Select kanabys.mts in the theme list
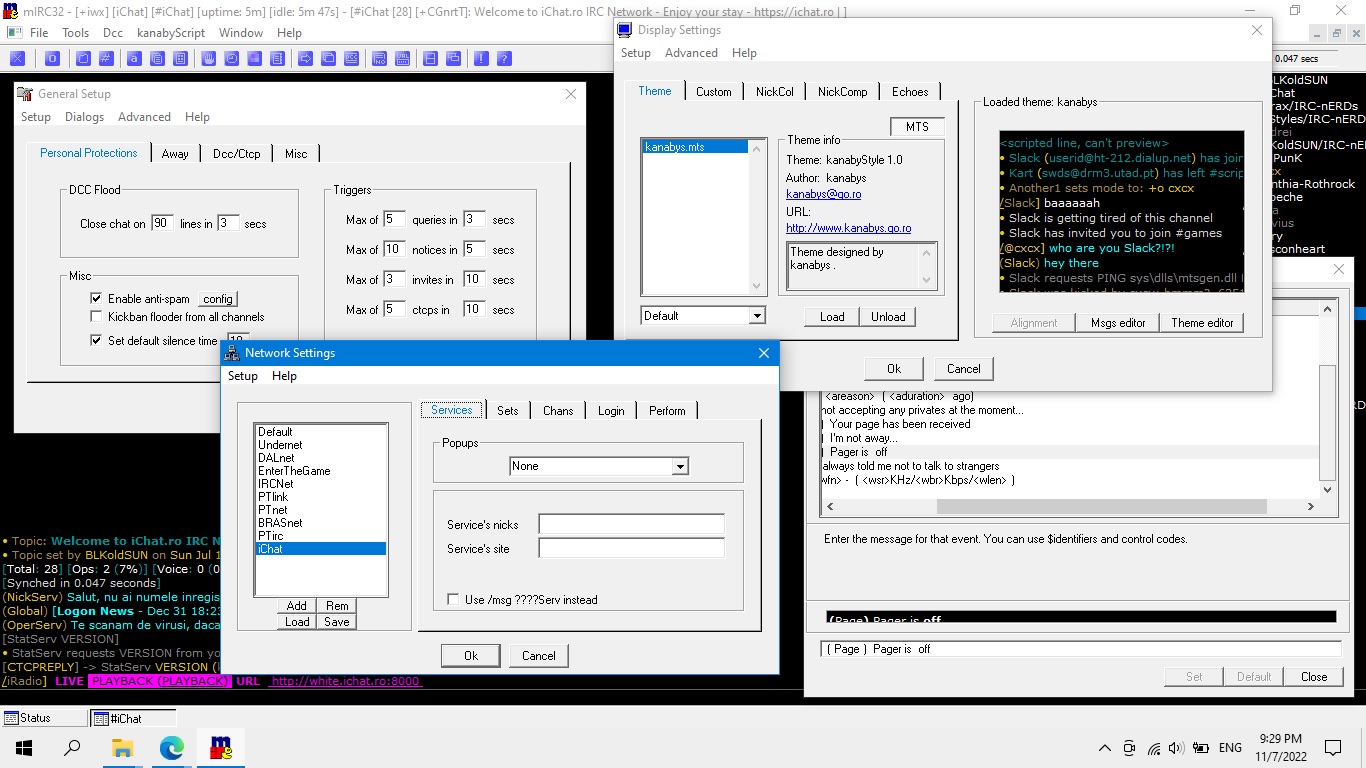This screenshot has width=1366, height=768. (x=694, y=147)
